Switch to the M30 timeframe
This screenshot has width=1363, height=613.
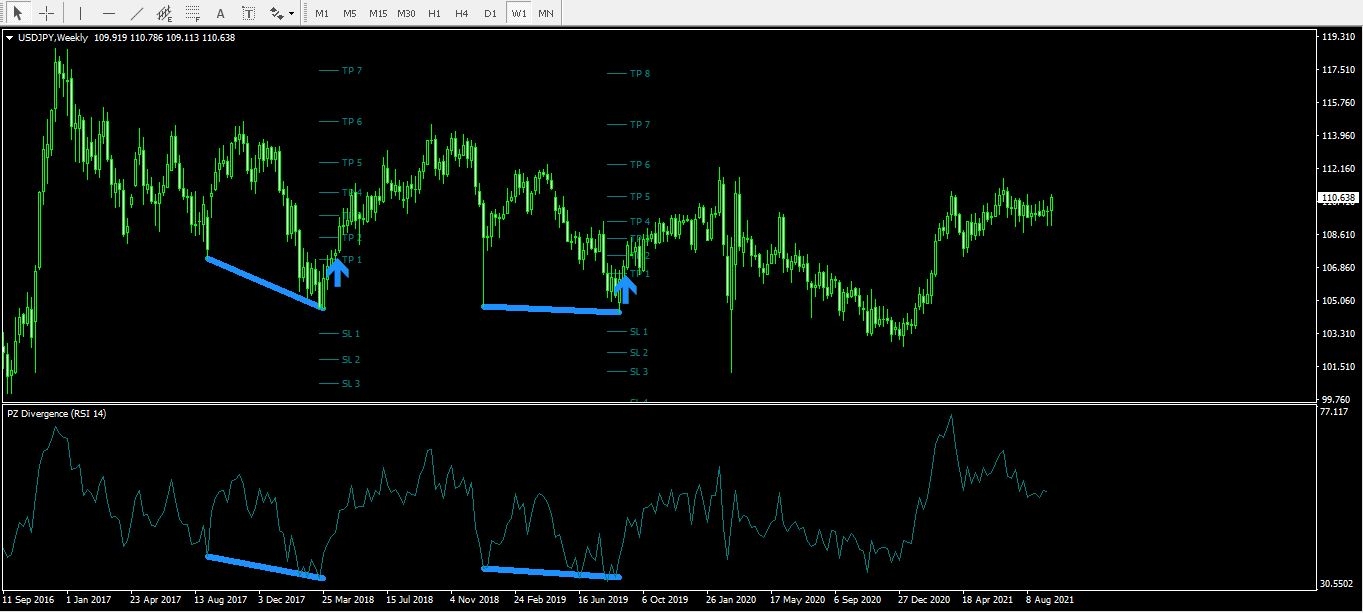click(406, 14)
